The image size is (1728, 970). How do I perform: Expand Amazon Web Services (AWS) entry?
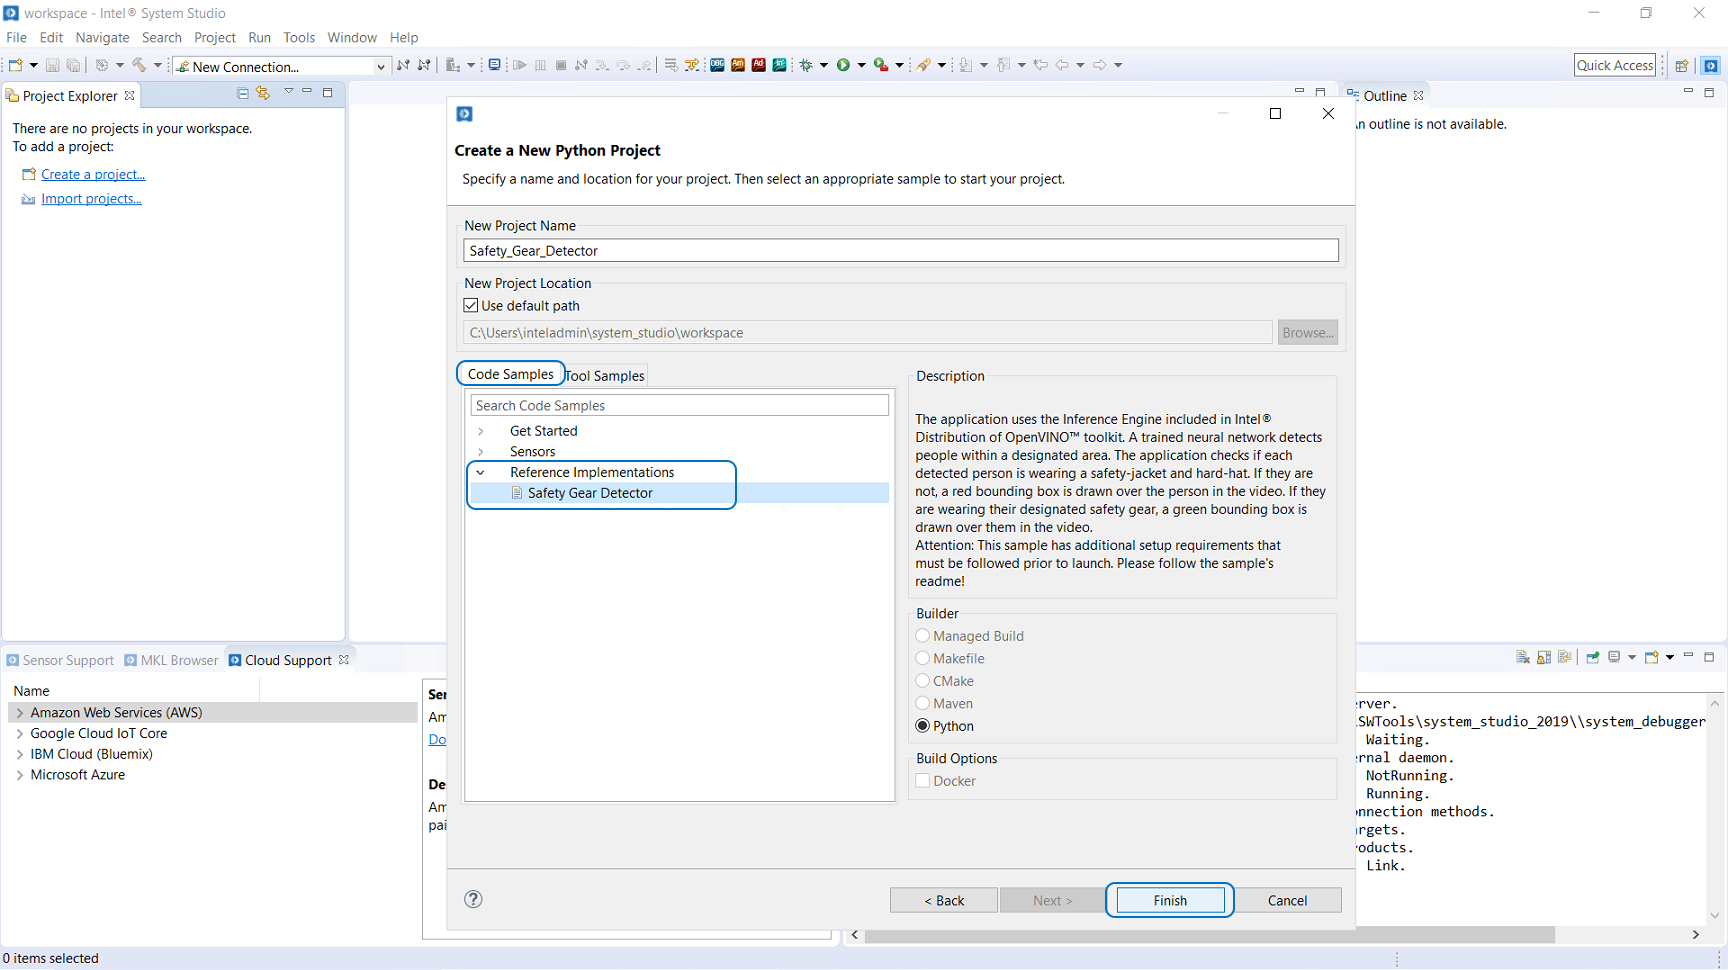click(20, 713)
